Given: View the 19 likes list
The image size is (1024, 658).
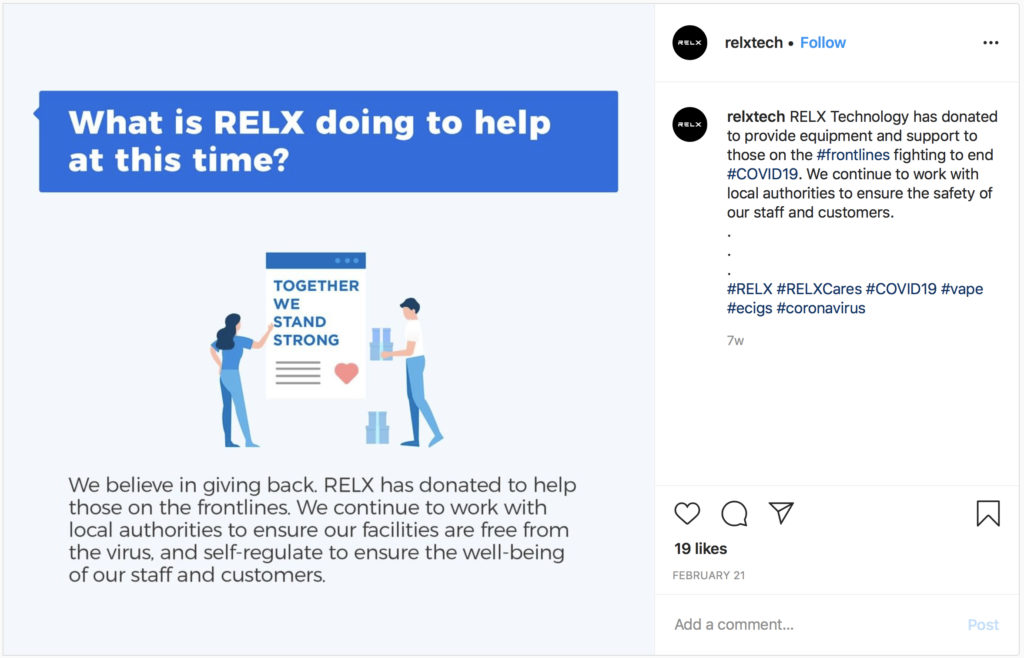Looking at the screenshot, I should pyautogui.click(x=701, y=549).
